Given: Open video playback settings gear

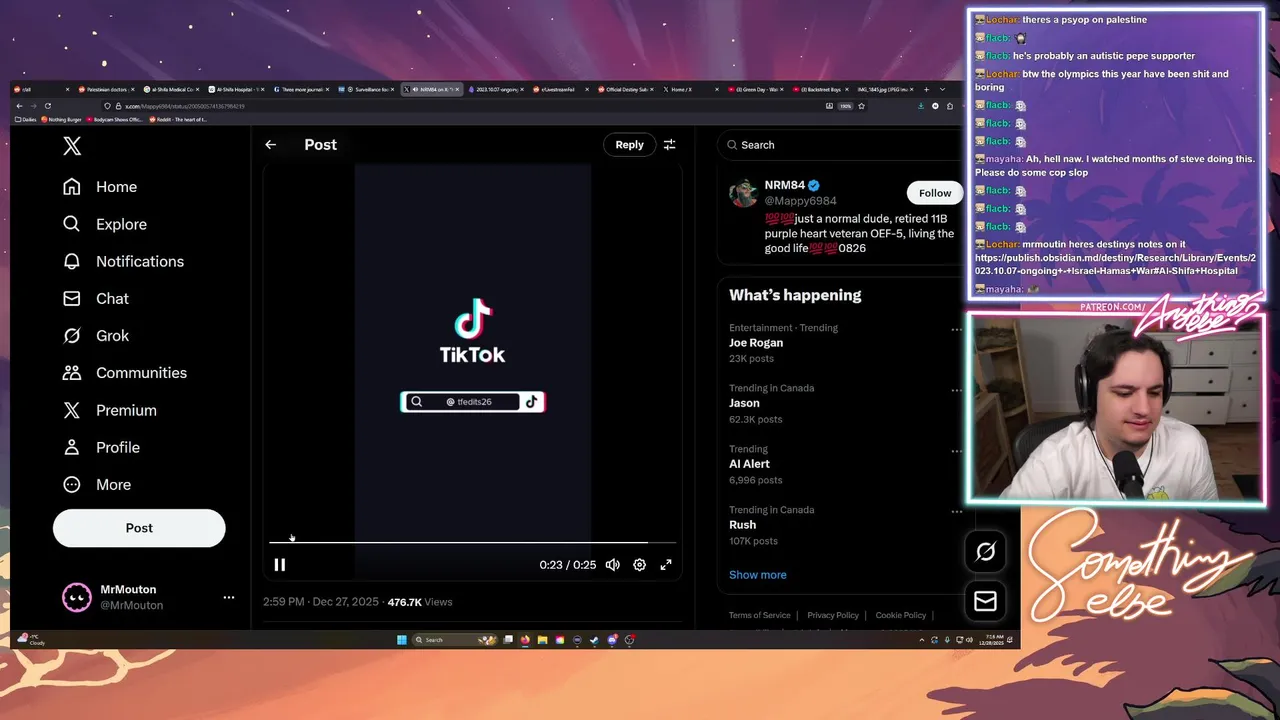Looking at the screenshot, I should pyautogui.click(x=639, y=565).
